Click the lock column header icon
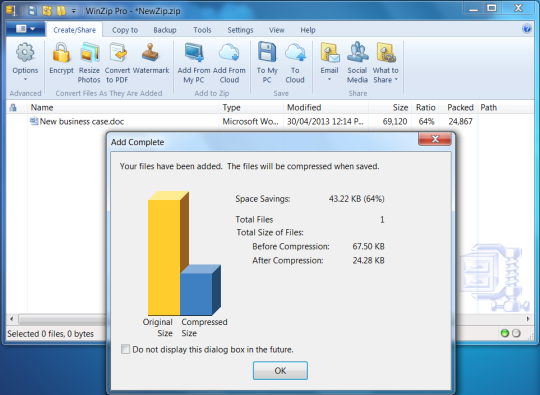The height and width of the screenshot is (395, 540). pos(13,108)
